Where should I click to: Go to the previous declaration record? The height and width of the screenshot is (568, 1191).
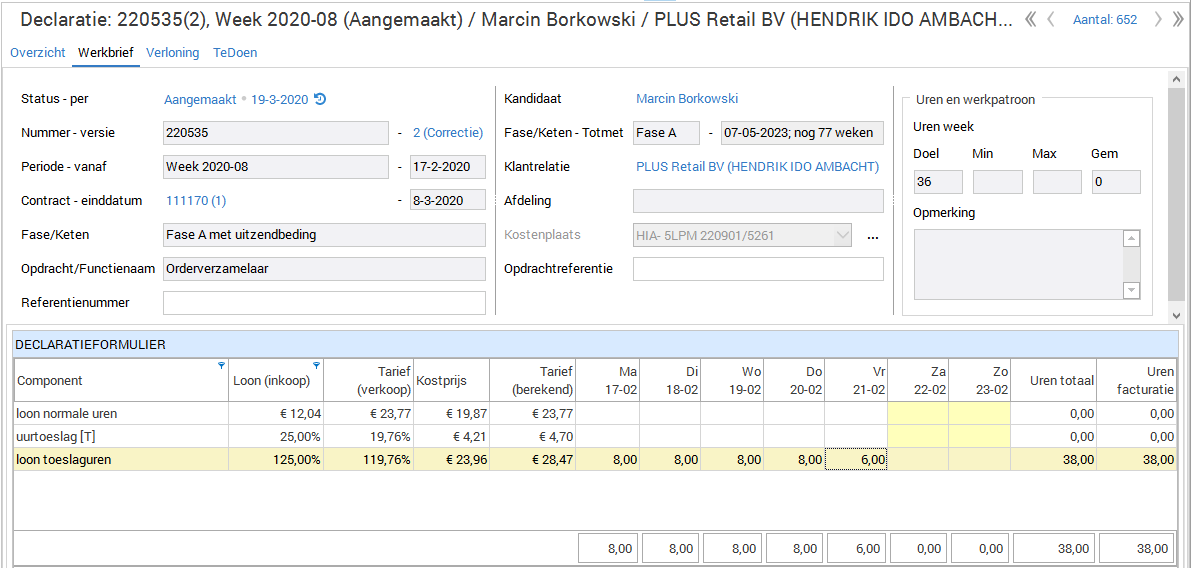click(1051, 19)
